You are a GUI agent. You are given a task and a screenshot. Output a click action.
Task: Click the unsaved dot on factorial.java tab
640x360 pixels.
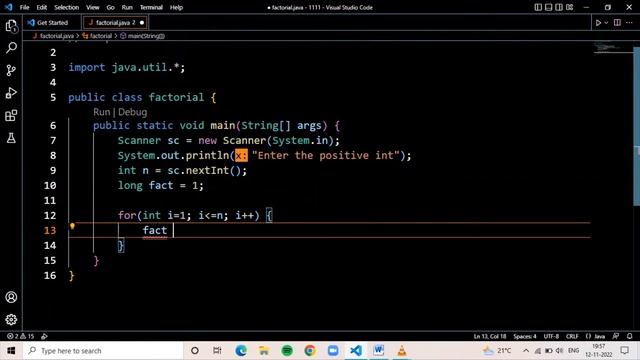pyautogui.click(x=142, y=23)
